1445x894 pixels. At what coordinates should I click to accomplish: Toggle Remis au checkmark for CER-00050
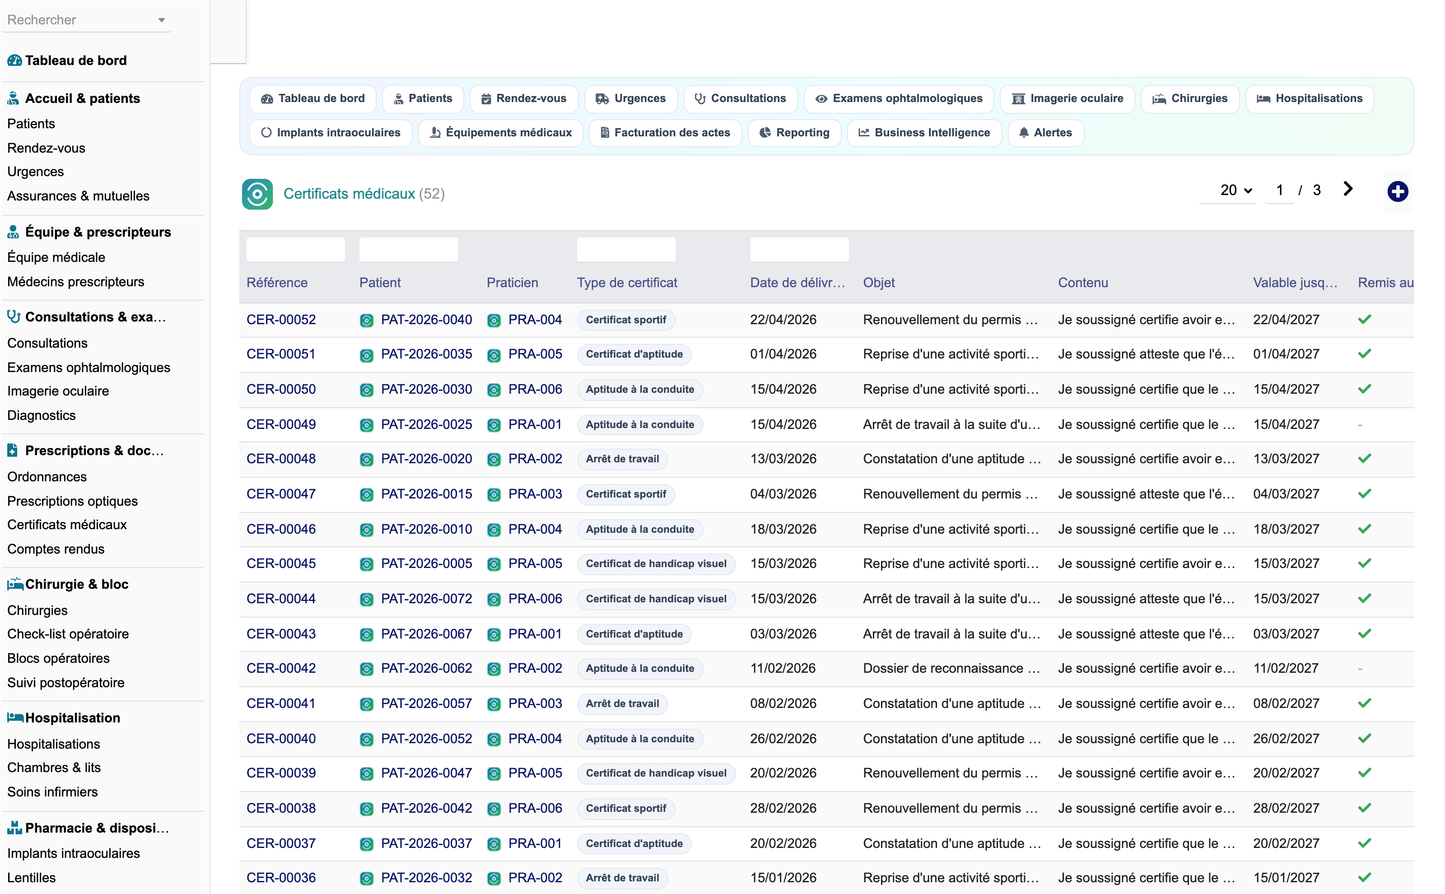(1365, 389)
